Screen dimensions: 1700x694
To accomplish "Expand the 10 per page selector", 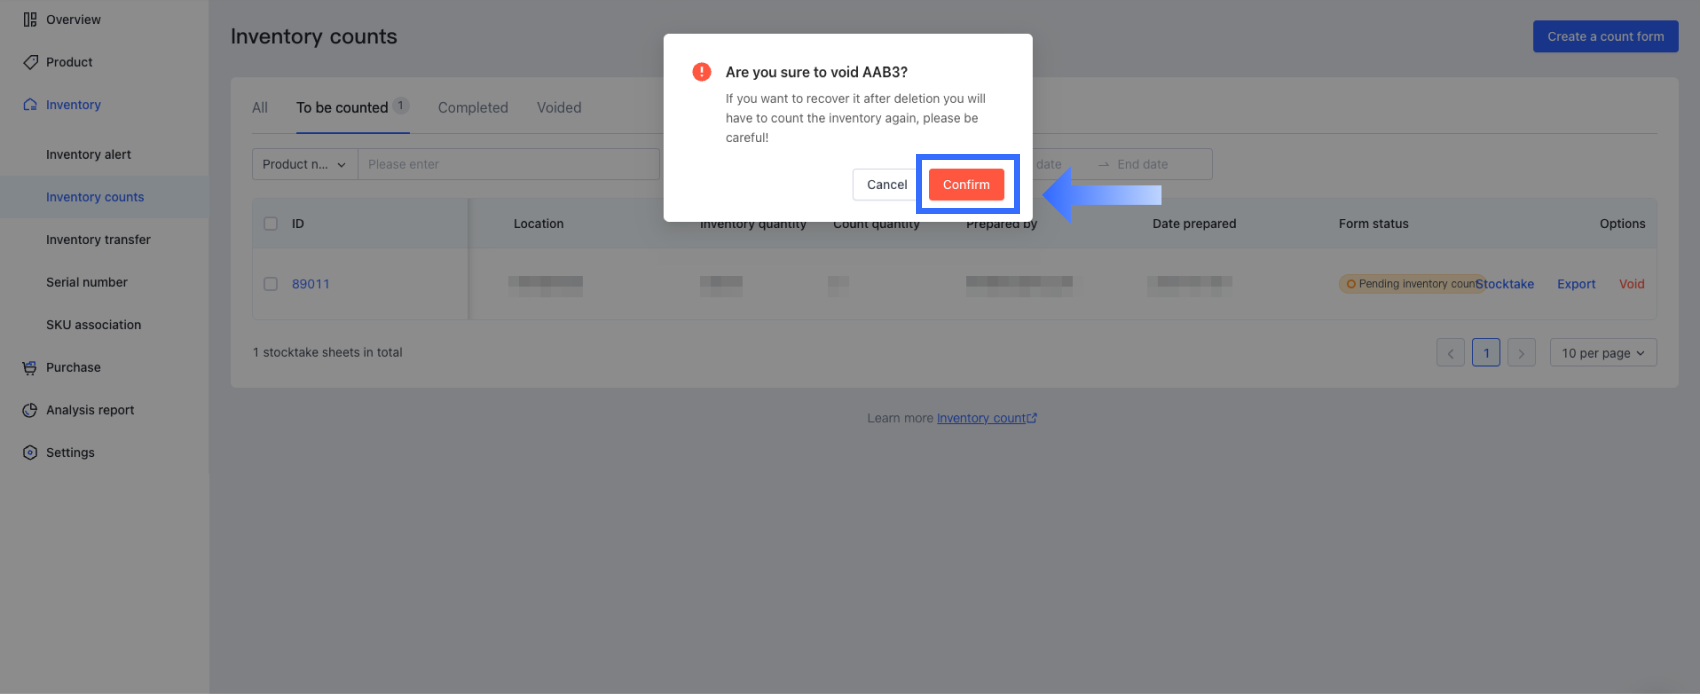I will pos(1602,353).
